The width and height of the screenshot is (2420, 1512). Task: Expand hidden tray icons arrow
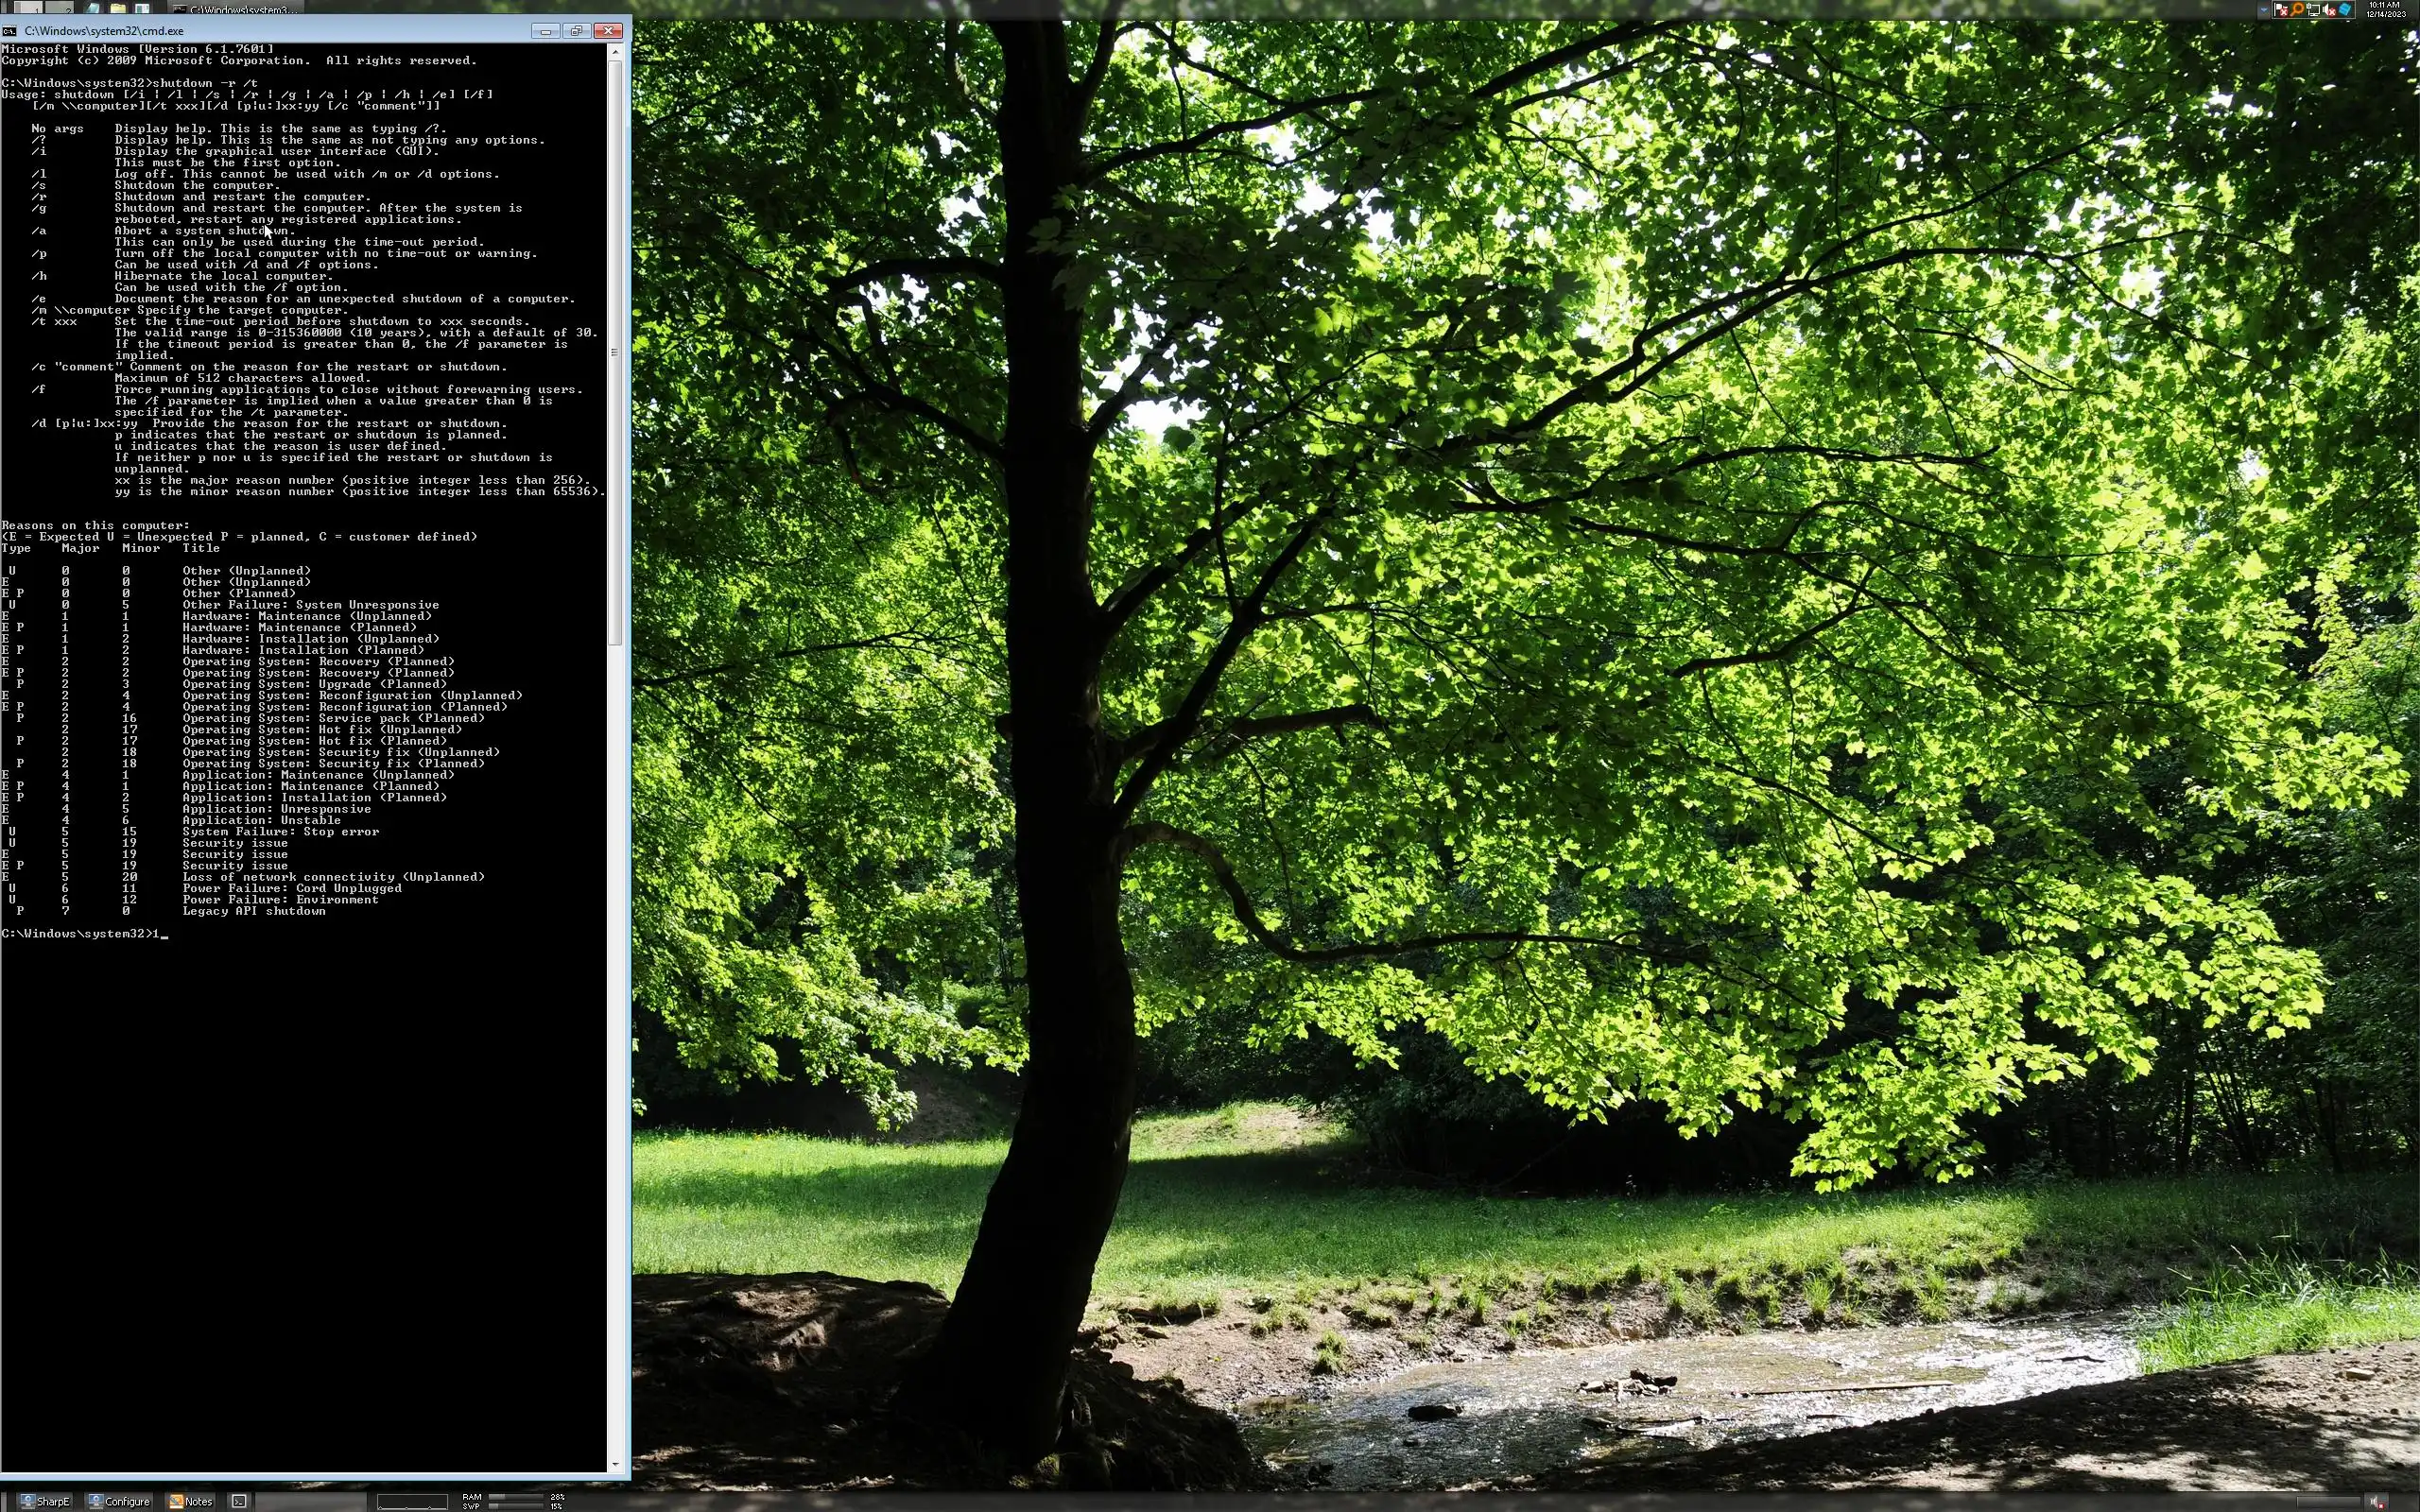2264,10
